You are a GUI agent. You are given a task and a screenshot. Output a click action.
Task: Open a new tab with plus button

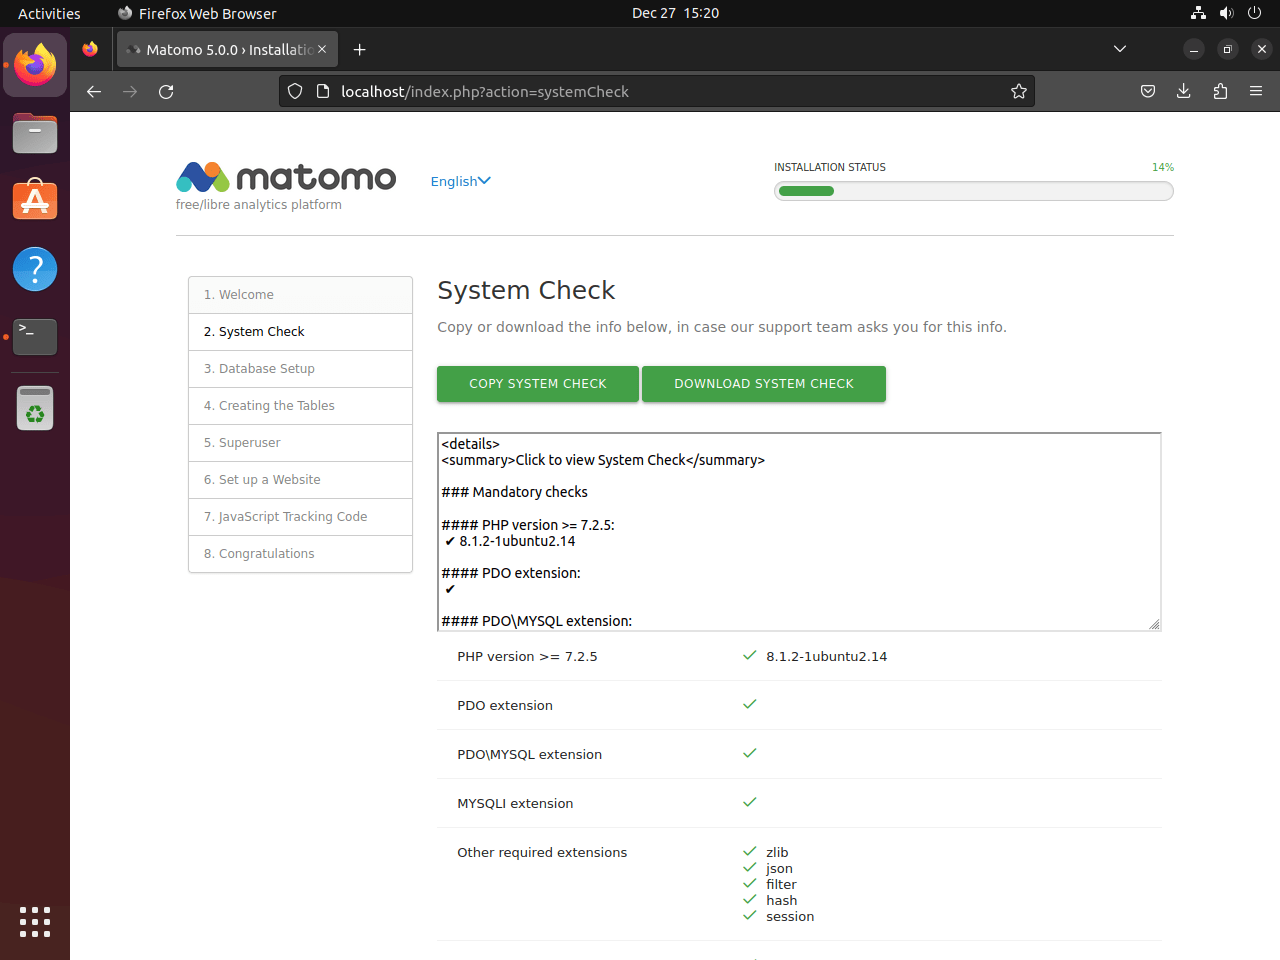click(360, 49)
